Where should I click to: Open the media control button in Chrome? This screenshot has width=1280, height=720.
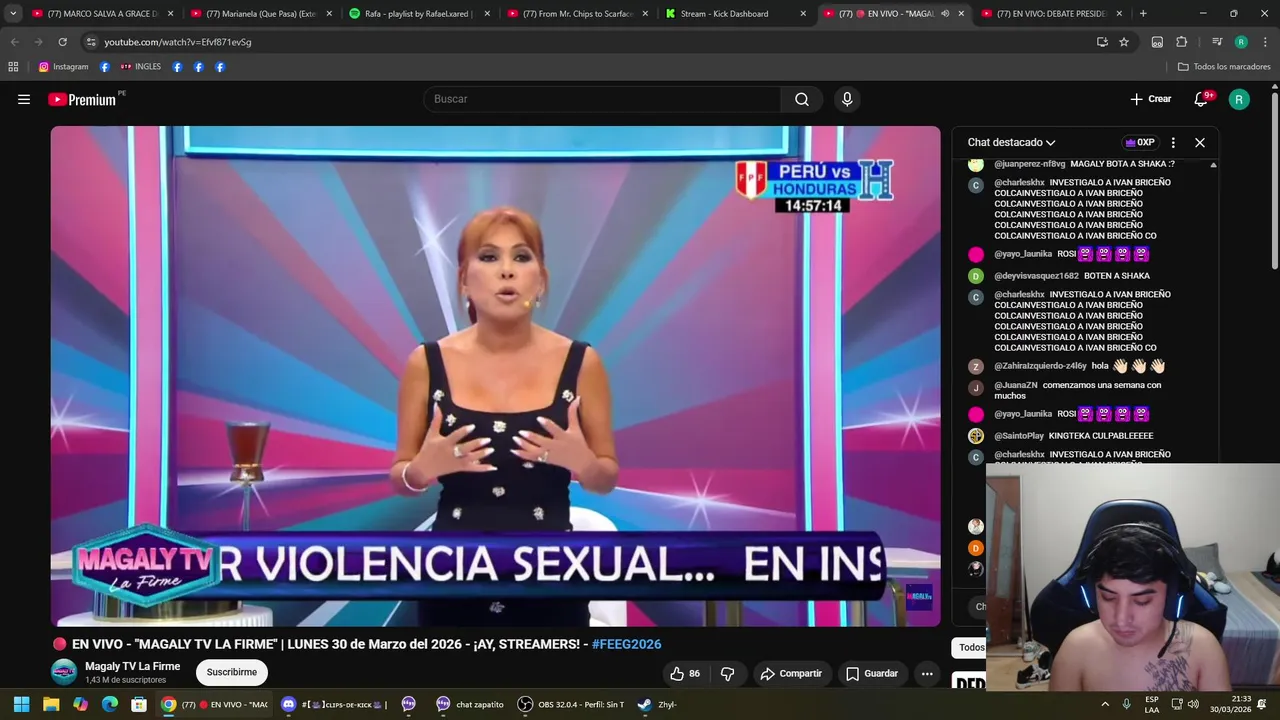click(x=1217, y=42)
